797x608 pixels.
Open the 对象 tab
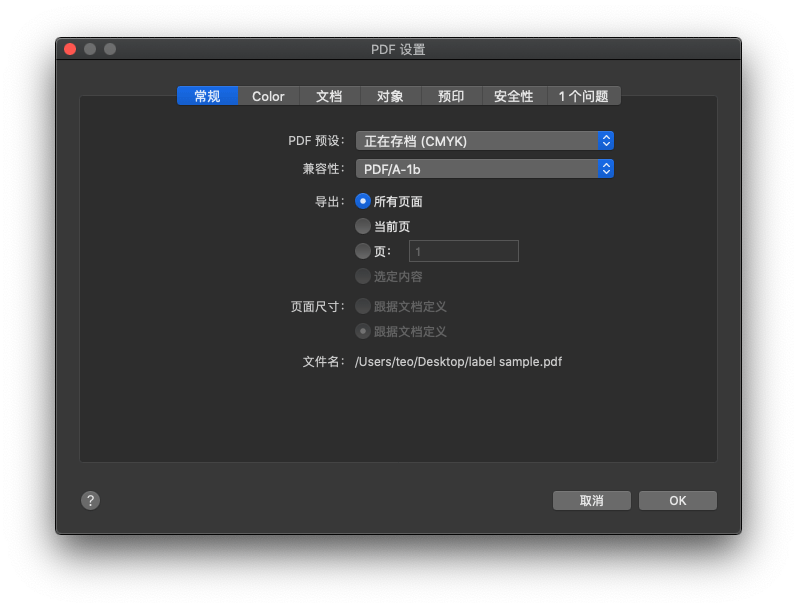point(390,96)
